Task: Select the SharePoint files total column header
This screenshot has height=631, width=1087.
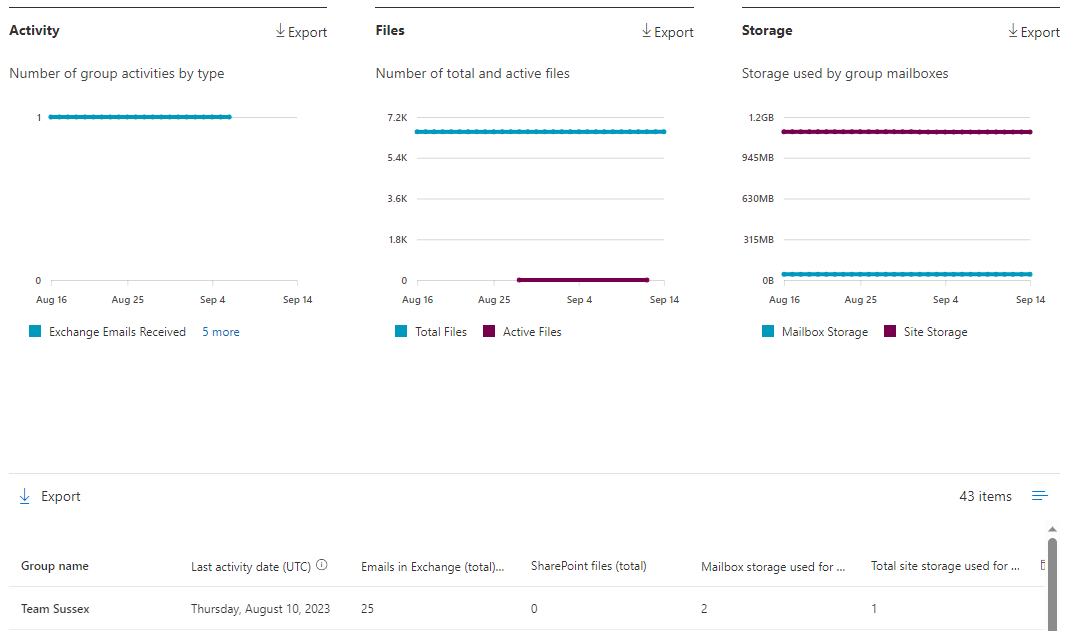Action: point(588,565)
